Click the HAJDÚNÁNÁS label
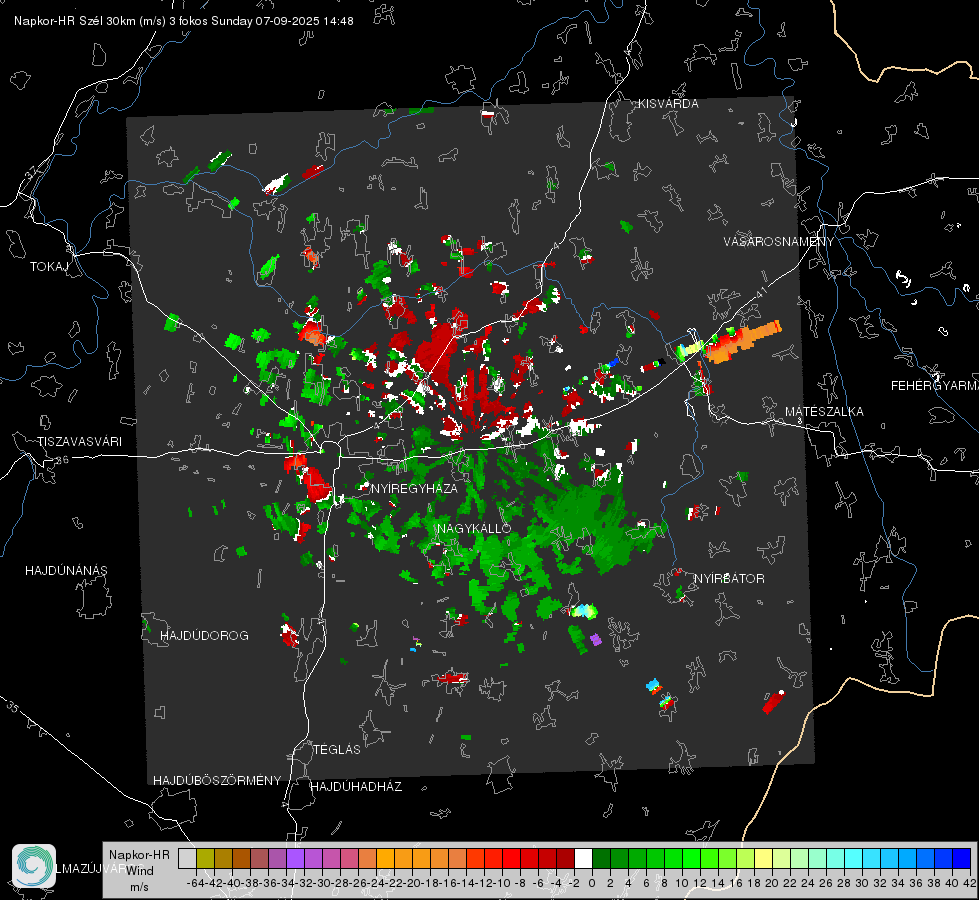Image resolution: width=979 pixels, height=900 pixels. pos(66,570)
